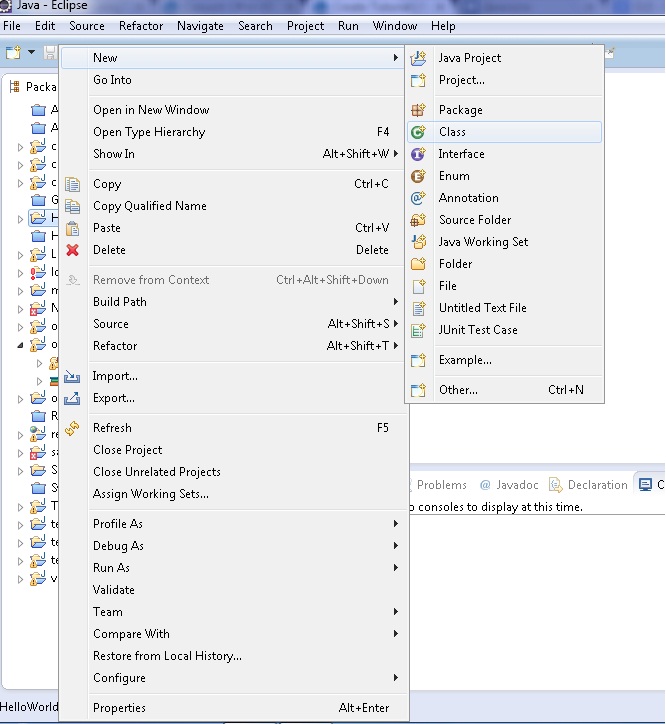
Task: Open the Run menu in menu bar
Action: [x=348, y=26]
